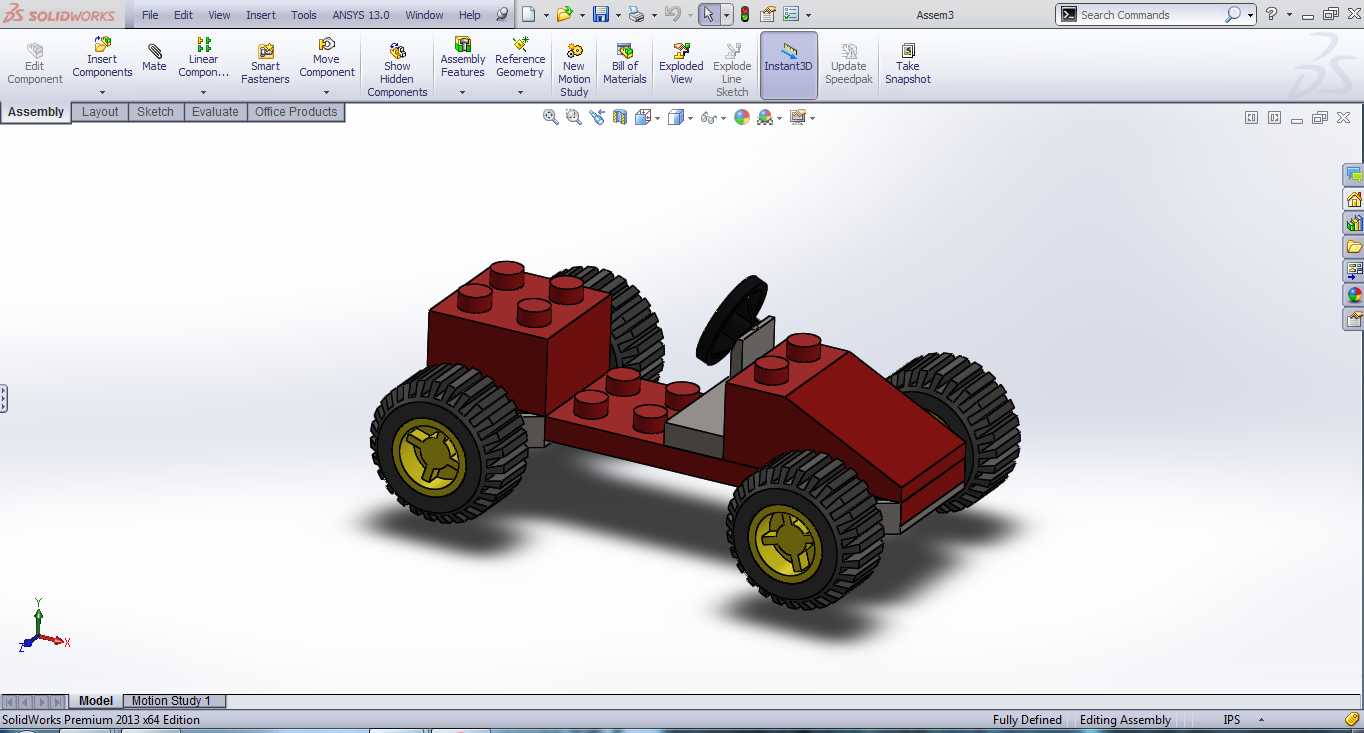
Task: Click Show Hidden Components icon
Action: tap(397, 70)
